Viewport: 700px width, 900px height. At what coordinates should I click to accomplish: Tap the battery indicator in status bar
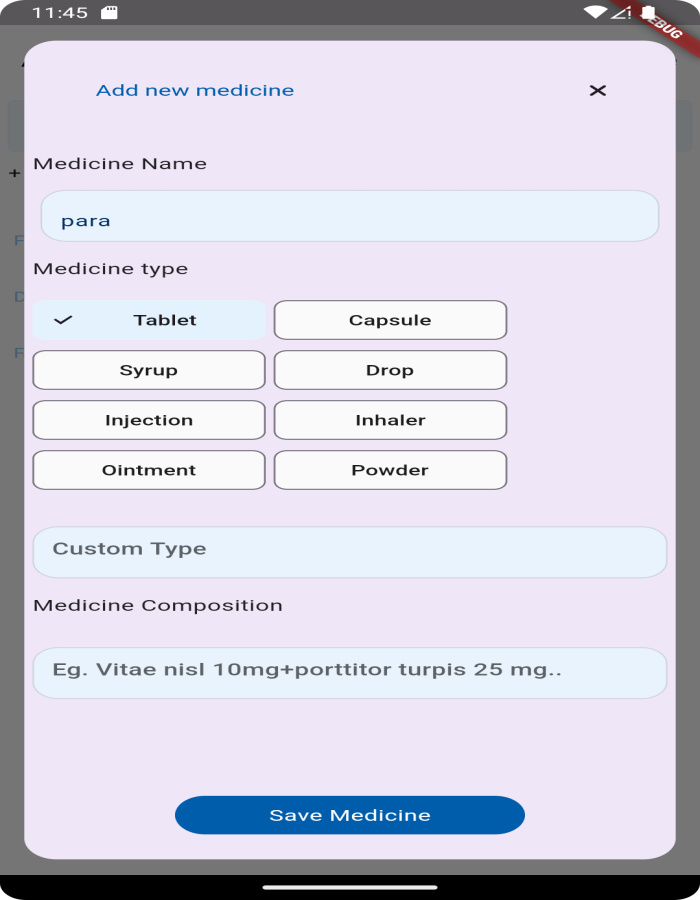click(x=646, y=14)
